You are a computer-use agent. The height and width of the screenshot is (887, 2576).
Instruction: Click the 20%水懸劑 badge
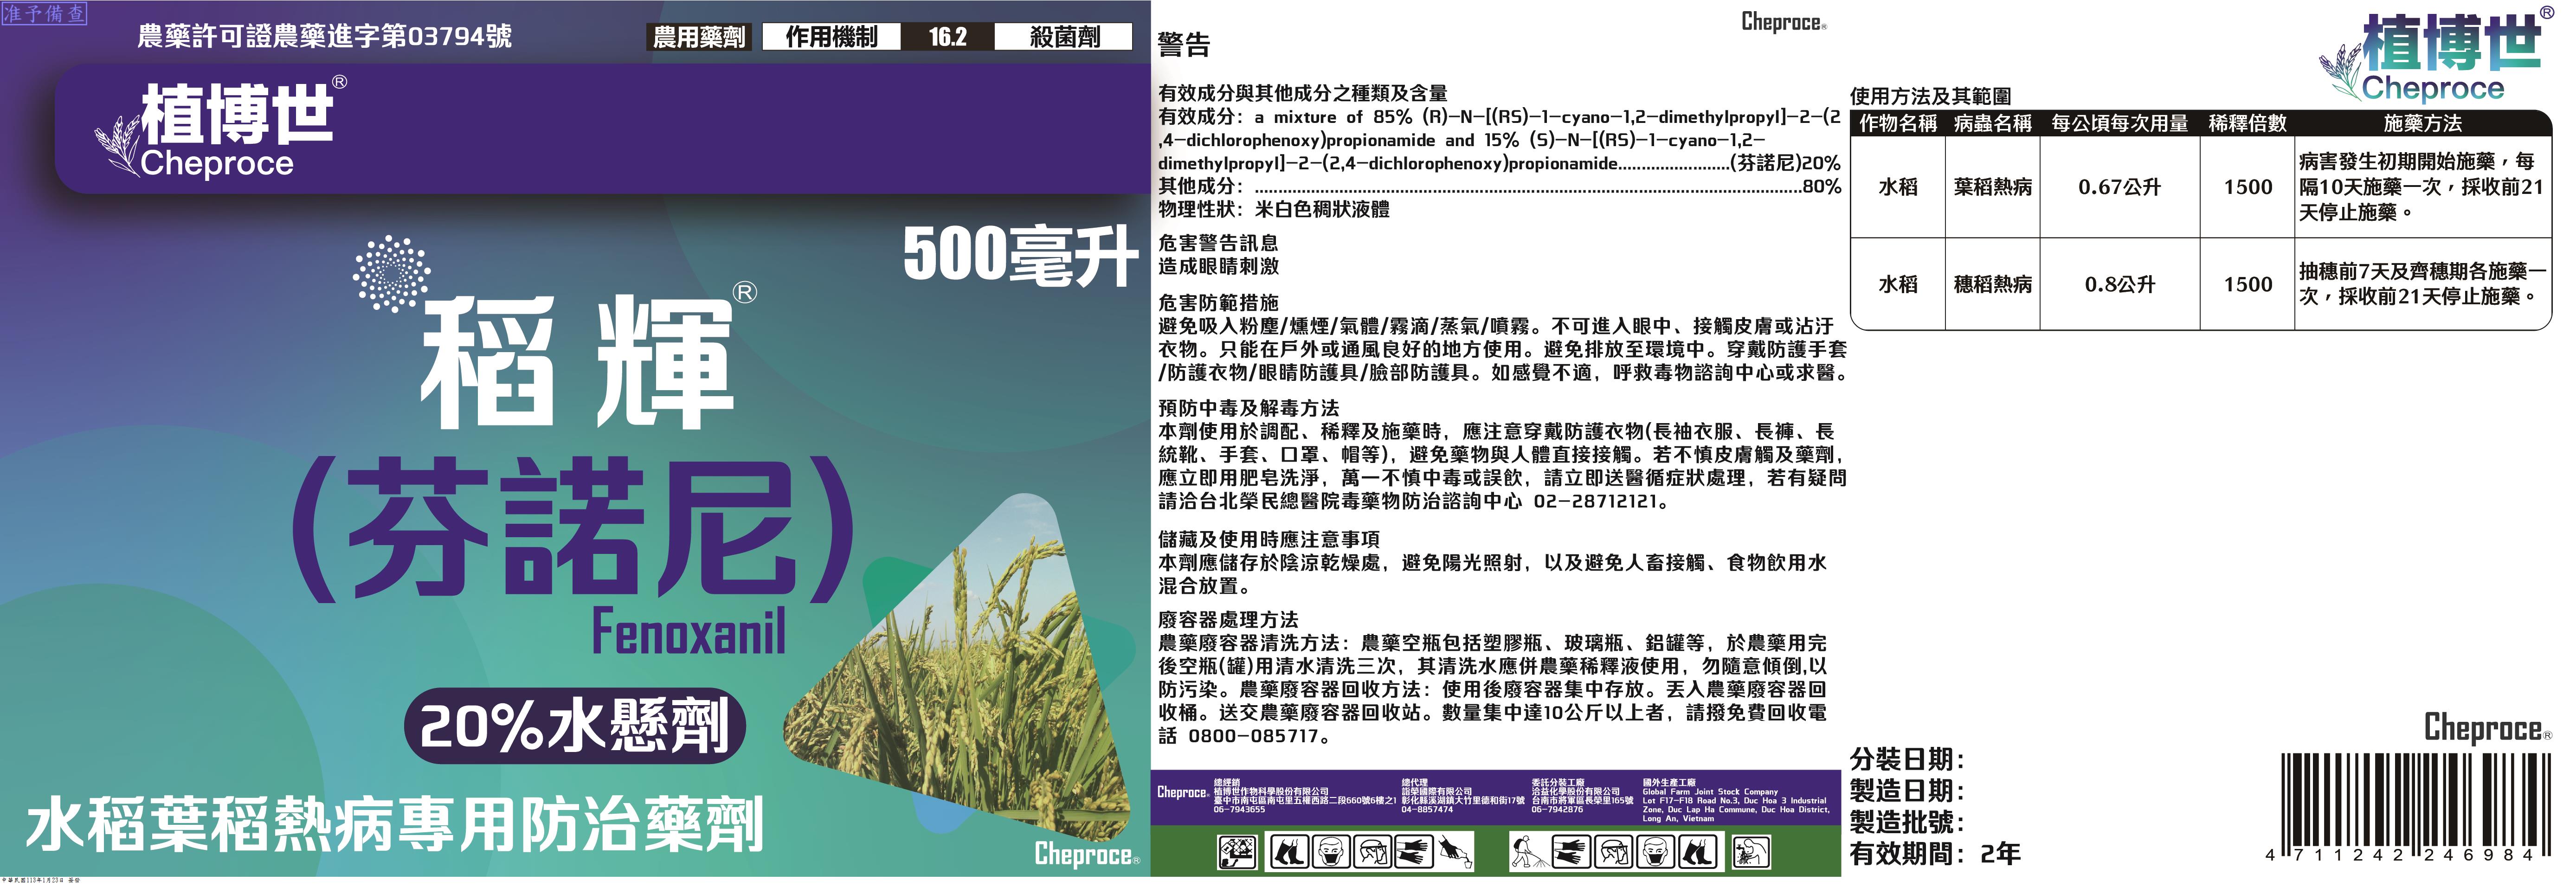(575, 726)
